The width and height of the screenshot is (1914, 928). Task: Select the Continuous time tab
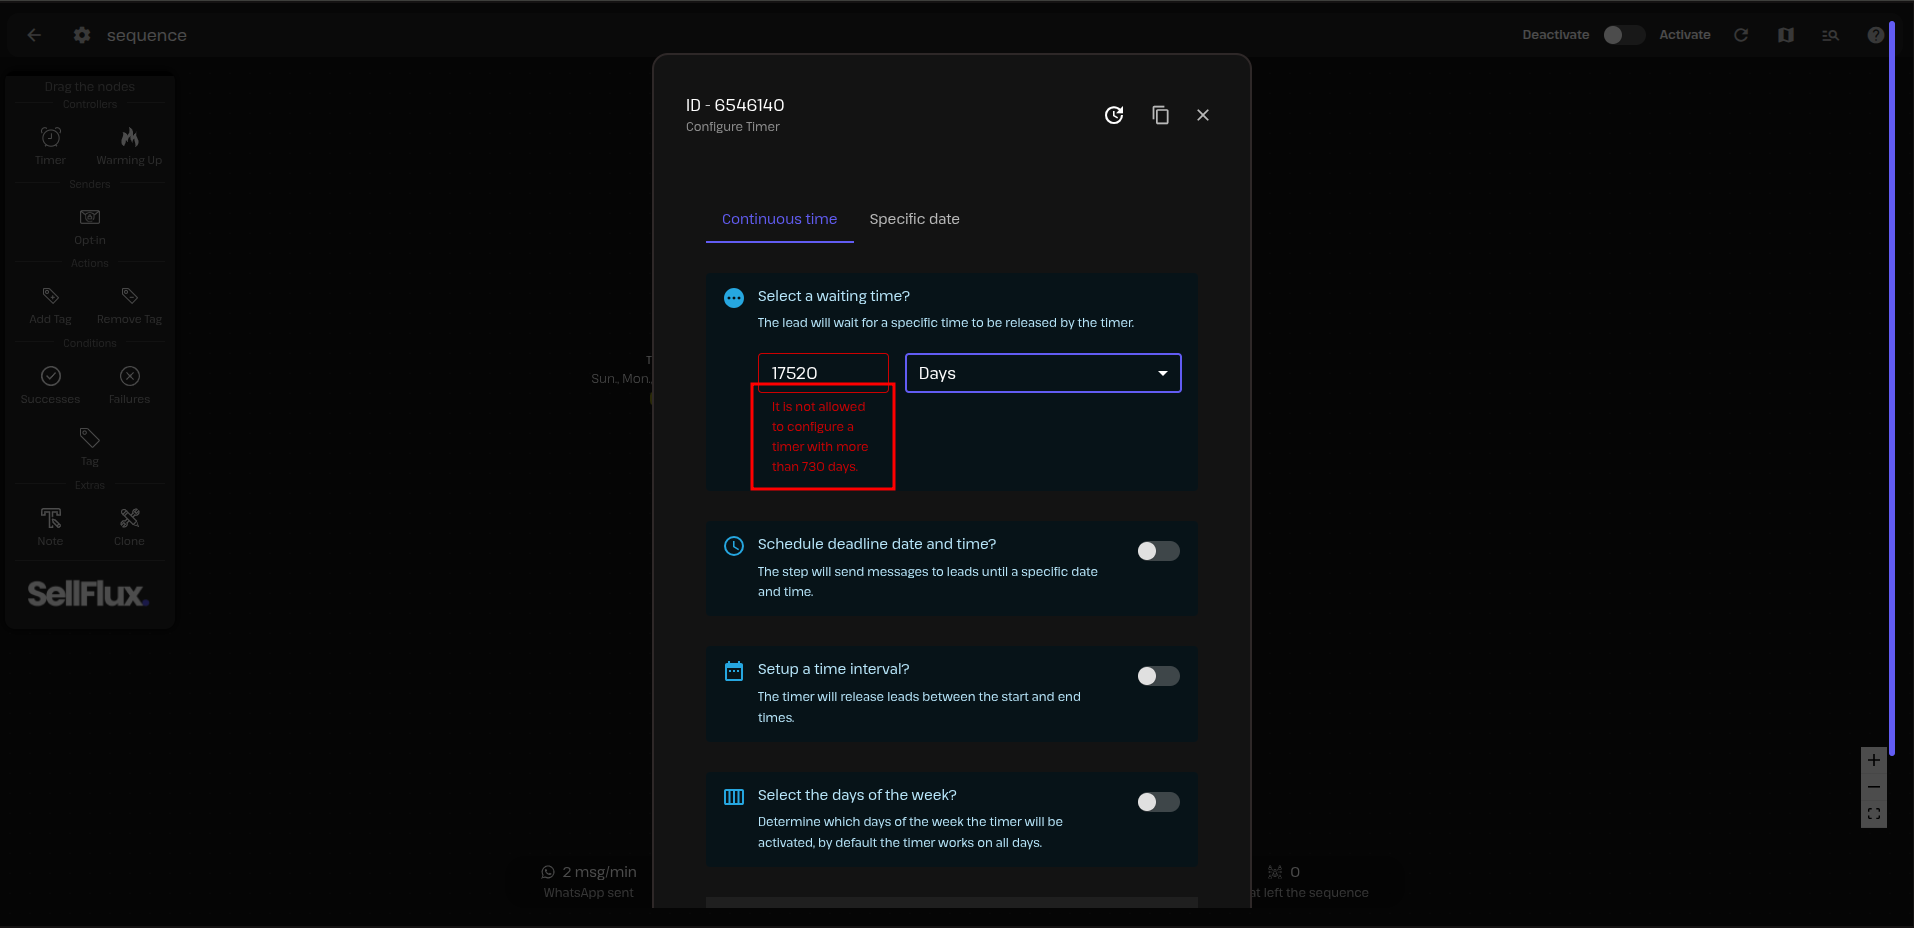(x=779, y=219)
